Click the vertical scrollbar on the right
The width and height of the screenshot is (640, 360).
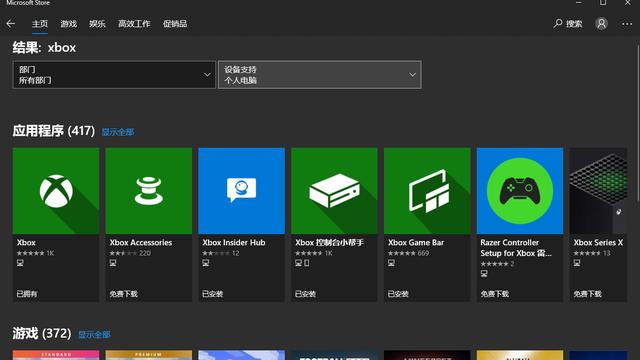pyautogui.click(x=638, y=122)
